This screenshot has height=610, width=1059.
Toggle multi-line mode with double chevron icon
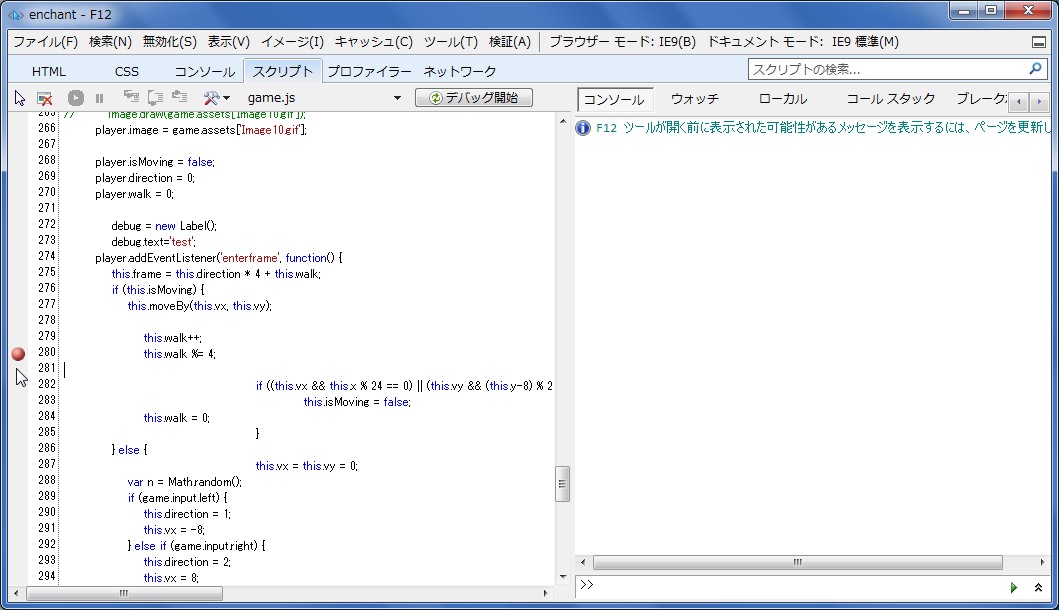1038,587
